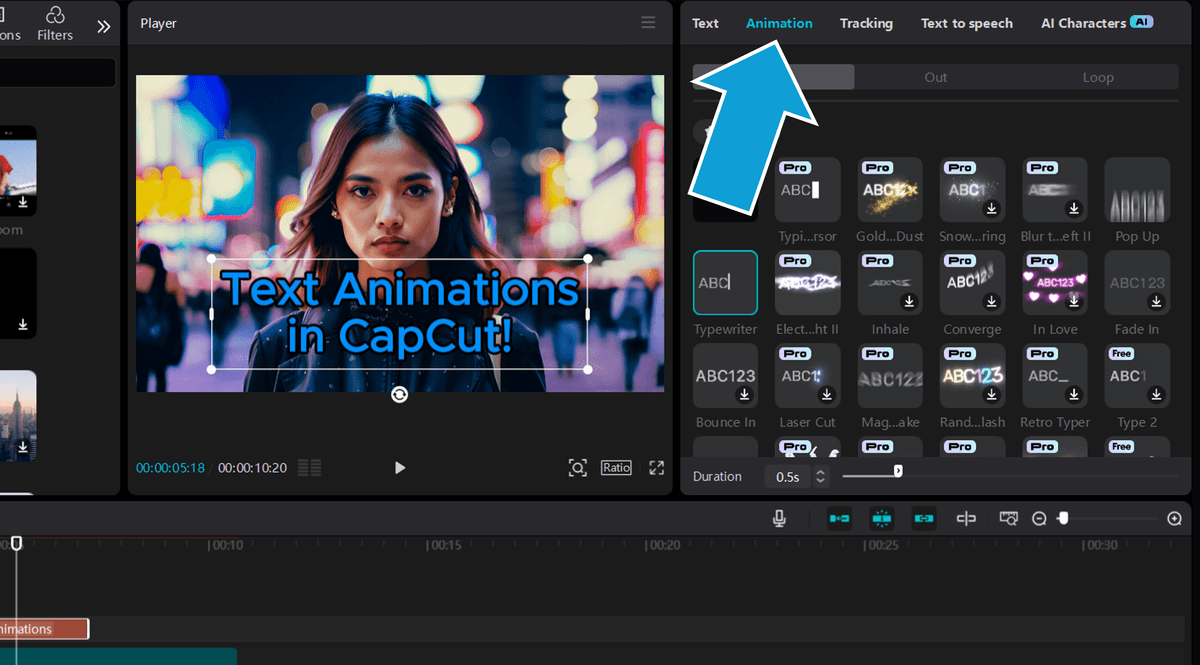Apply the Mag...ake animation
This screenshot has height=665, width=1200.
tap(890, 375)
